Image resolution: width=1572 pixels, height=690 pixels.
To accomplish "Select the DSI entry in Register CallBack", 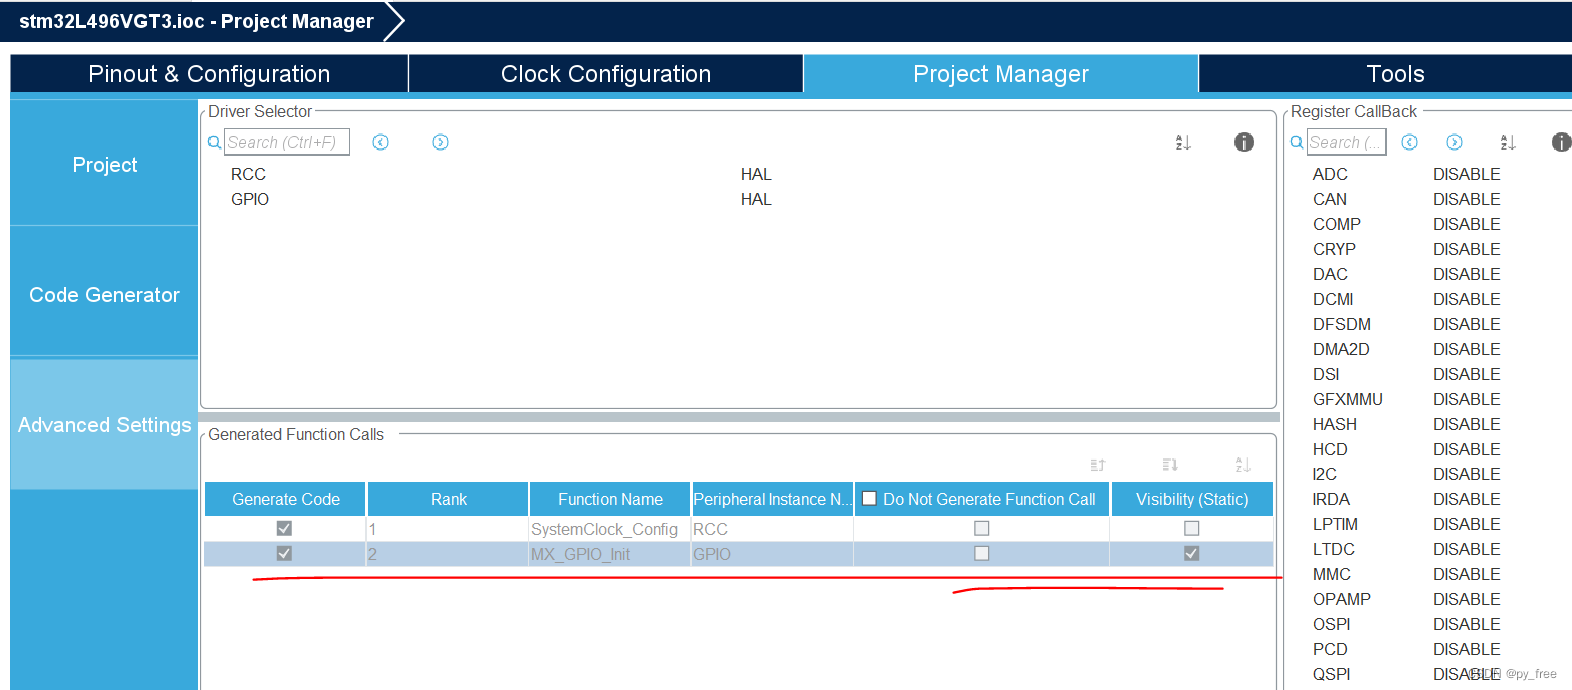I will 1326,374.
